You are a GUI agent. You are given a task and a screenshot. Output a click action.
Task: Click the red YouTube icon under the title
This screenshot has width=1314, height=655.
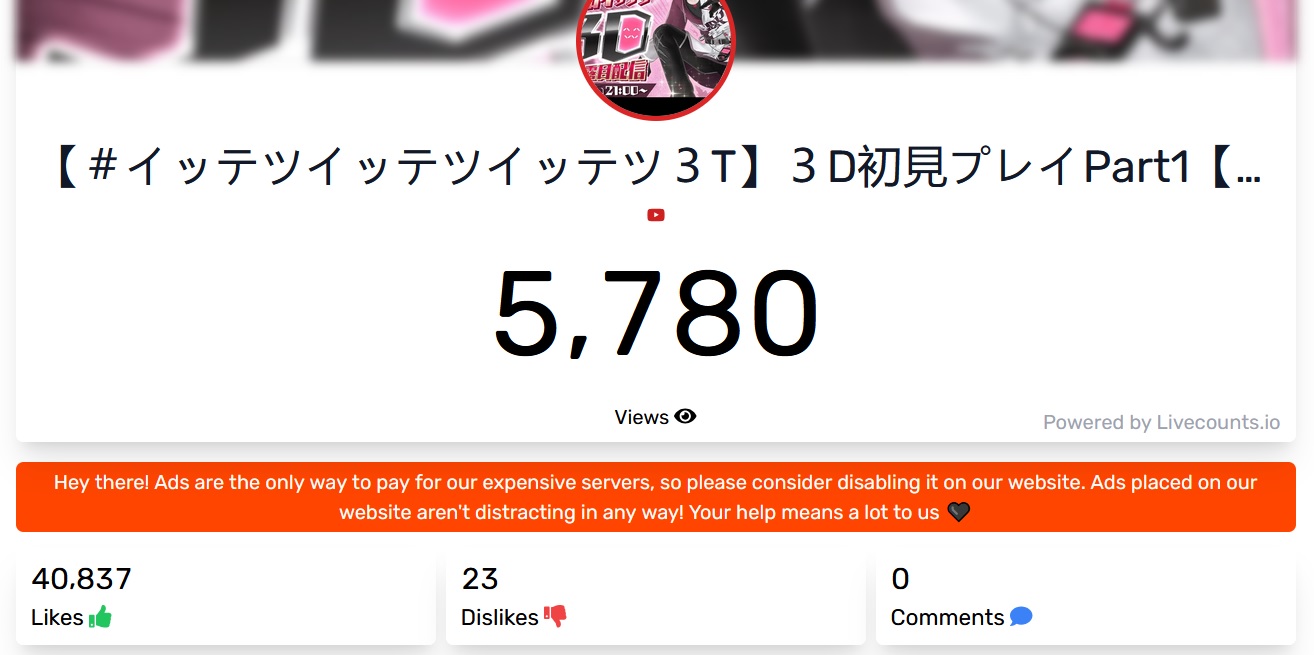(656, 215)
